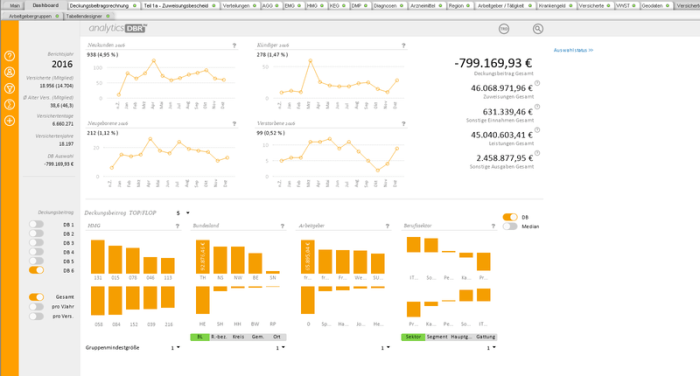Screen dimensions: 700x376
Task: Enable the DB 2 toggle
Action: point(37,234)
